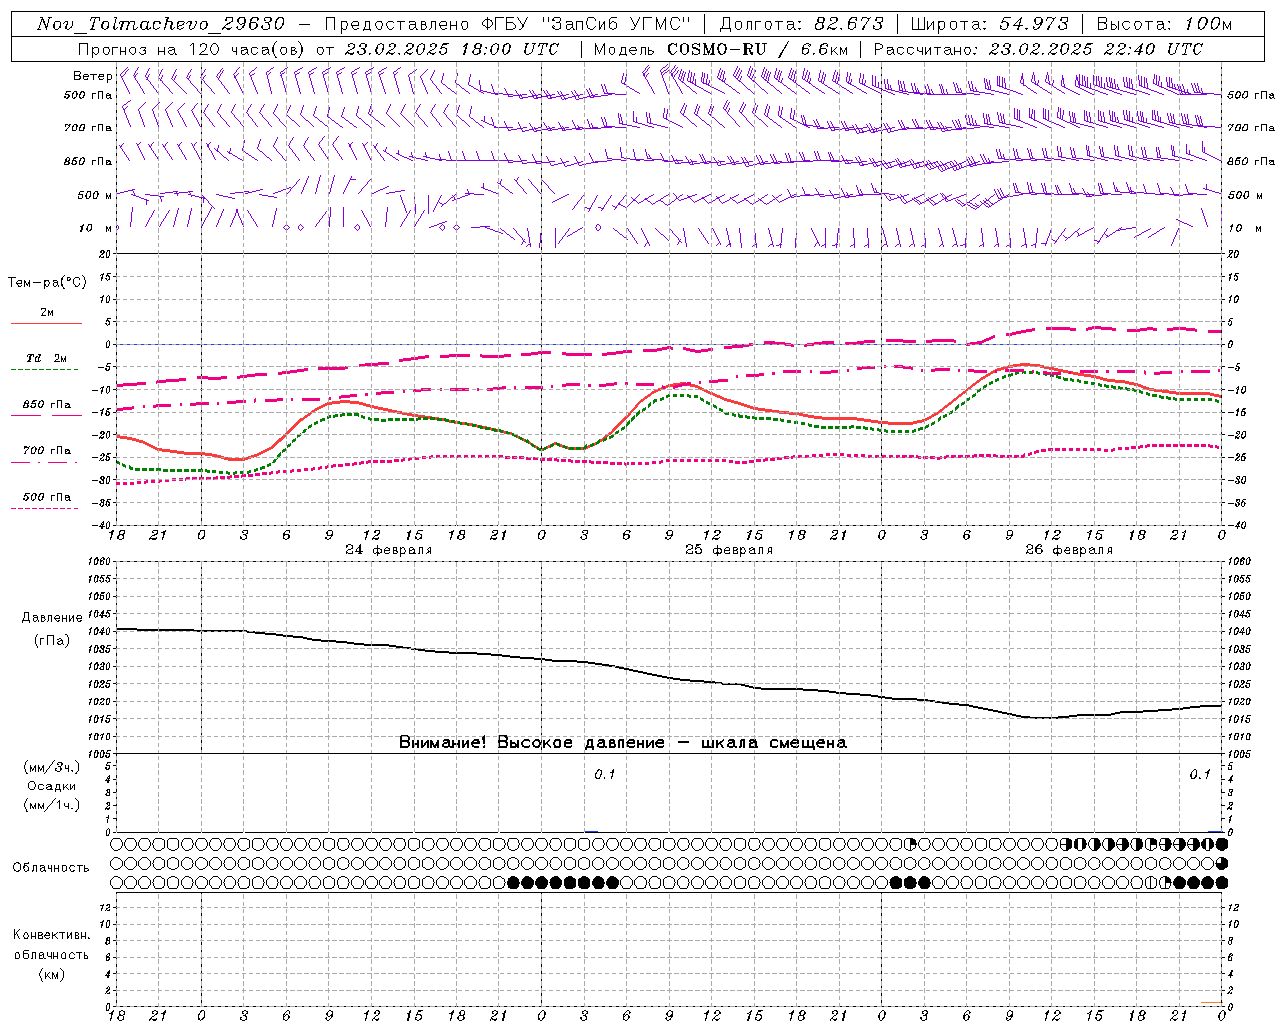Click the 'Облачность' cloud cover row label
Viewport: 1280px width, 1024px height.
(50, 867)
